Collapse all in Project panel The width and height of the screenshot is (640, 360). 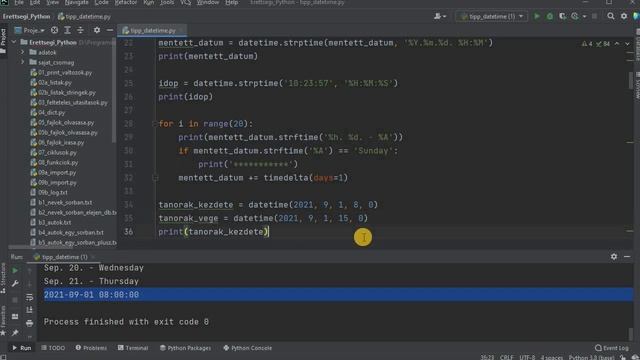point(80,30)
